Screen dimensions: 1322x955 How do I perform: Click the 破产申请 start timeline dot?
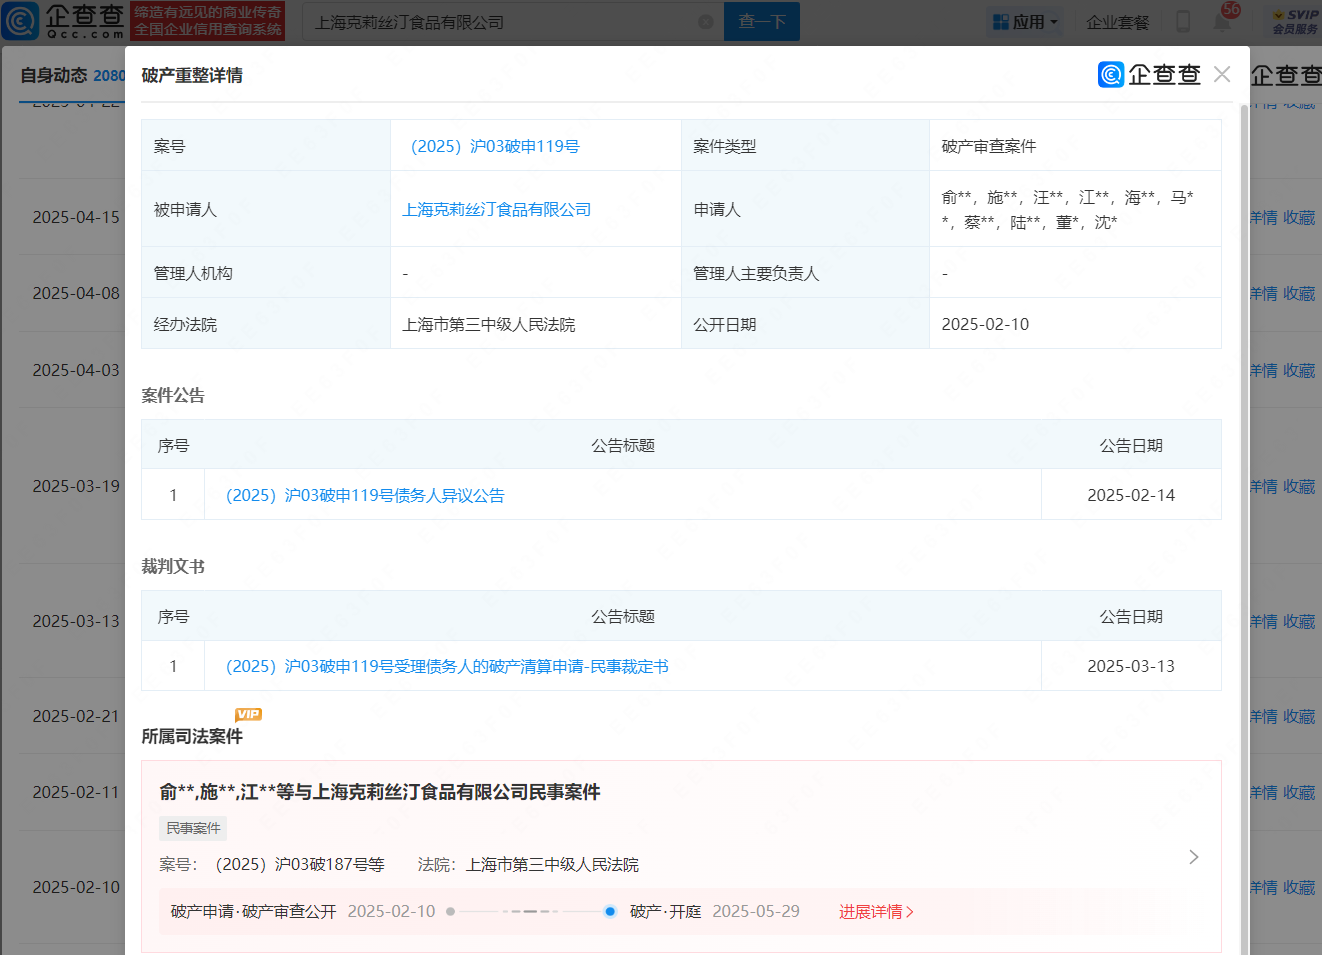pyautogui.click(x=451, y=911)
